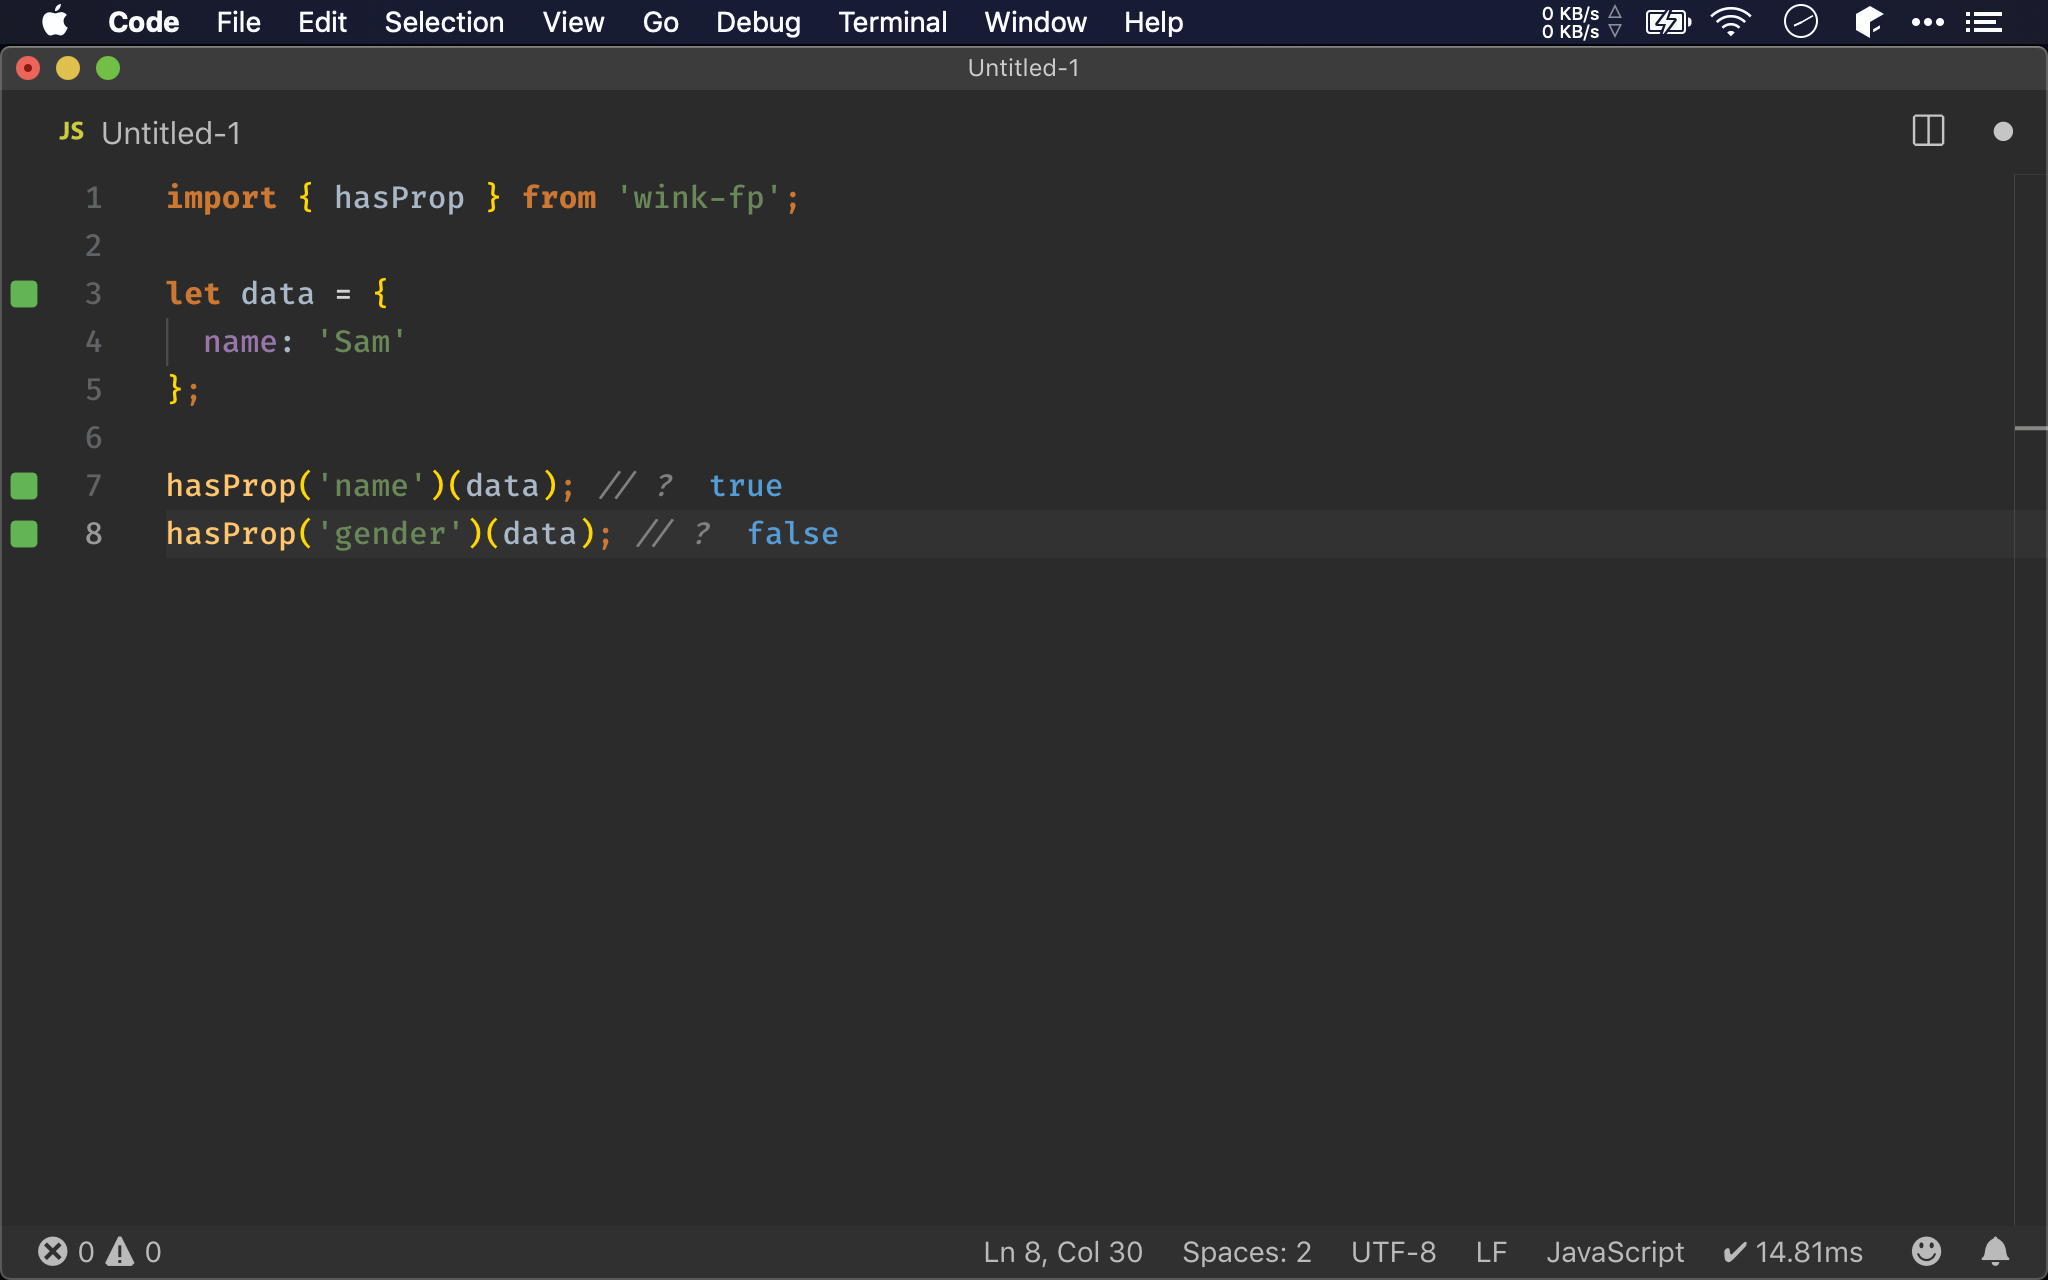
Task: Click the green coverage marker on line 3
Action: [24, 294]
